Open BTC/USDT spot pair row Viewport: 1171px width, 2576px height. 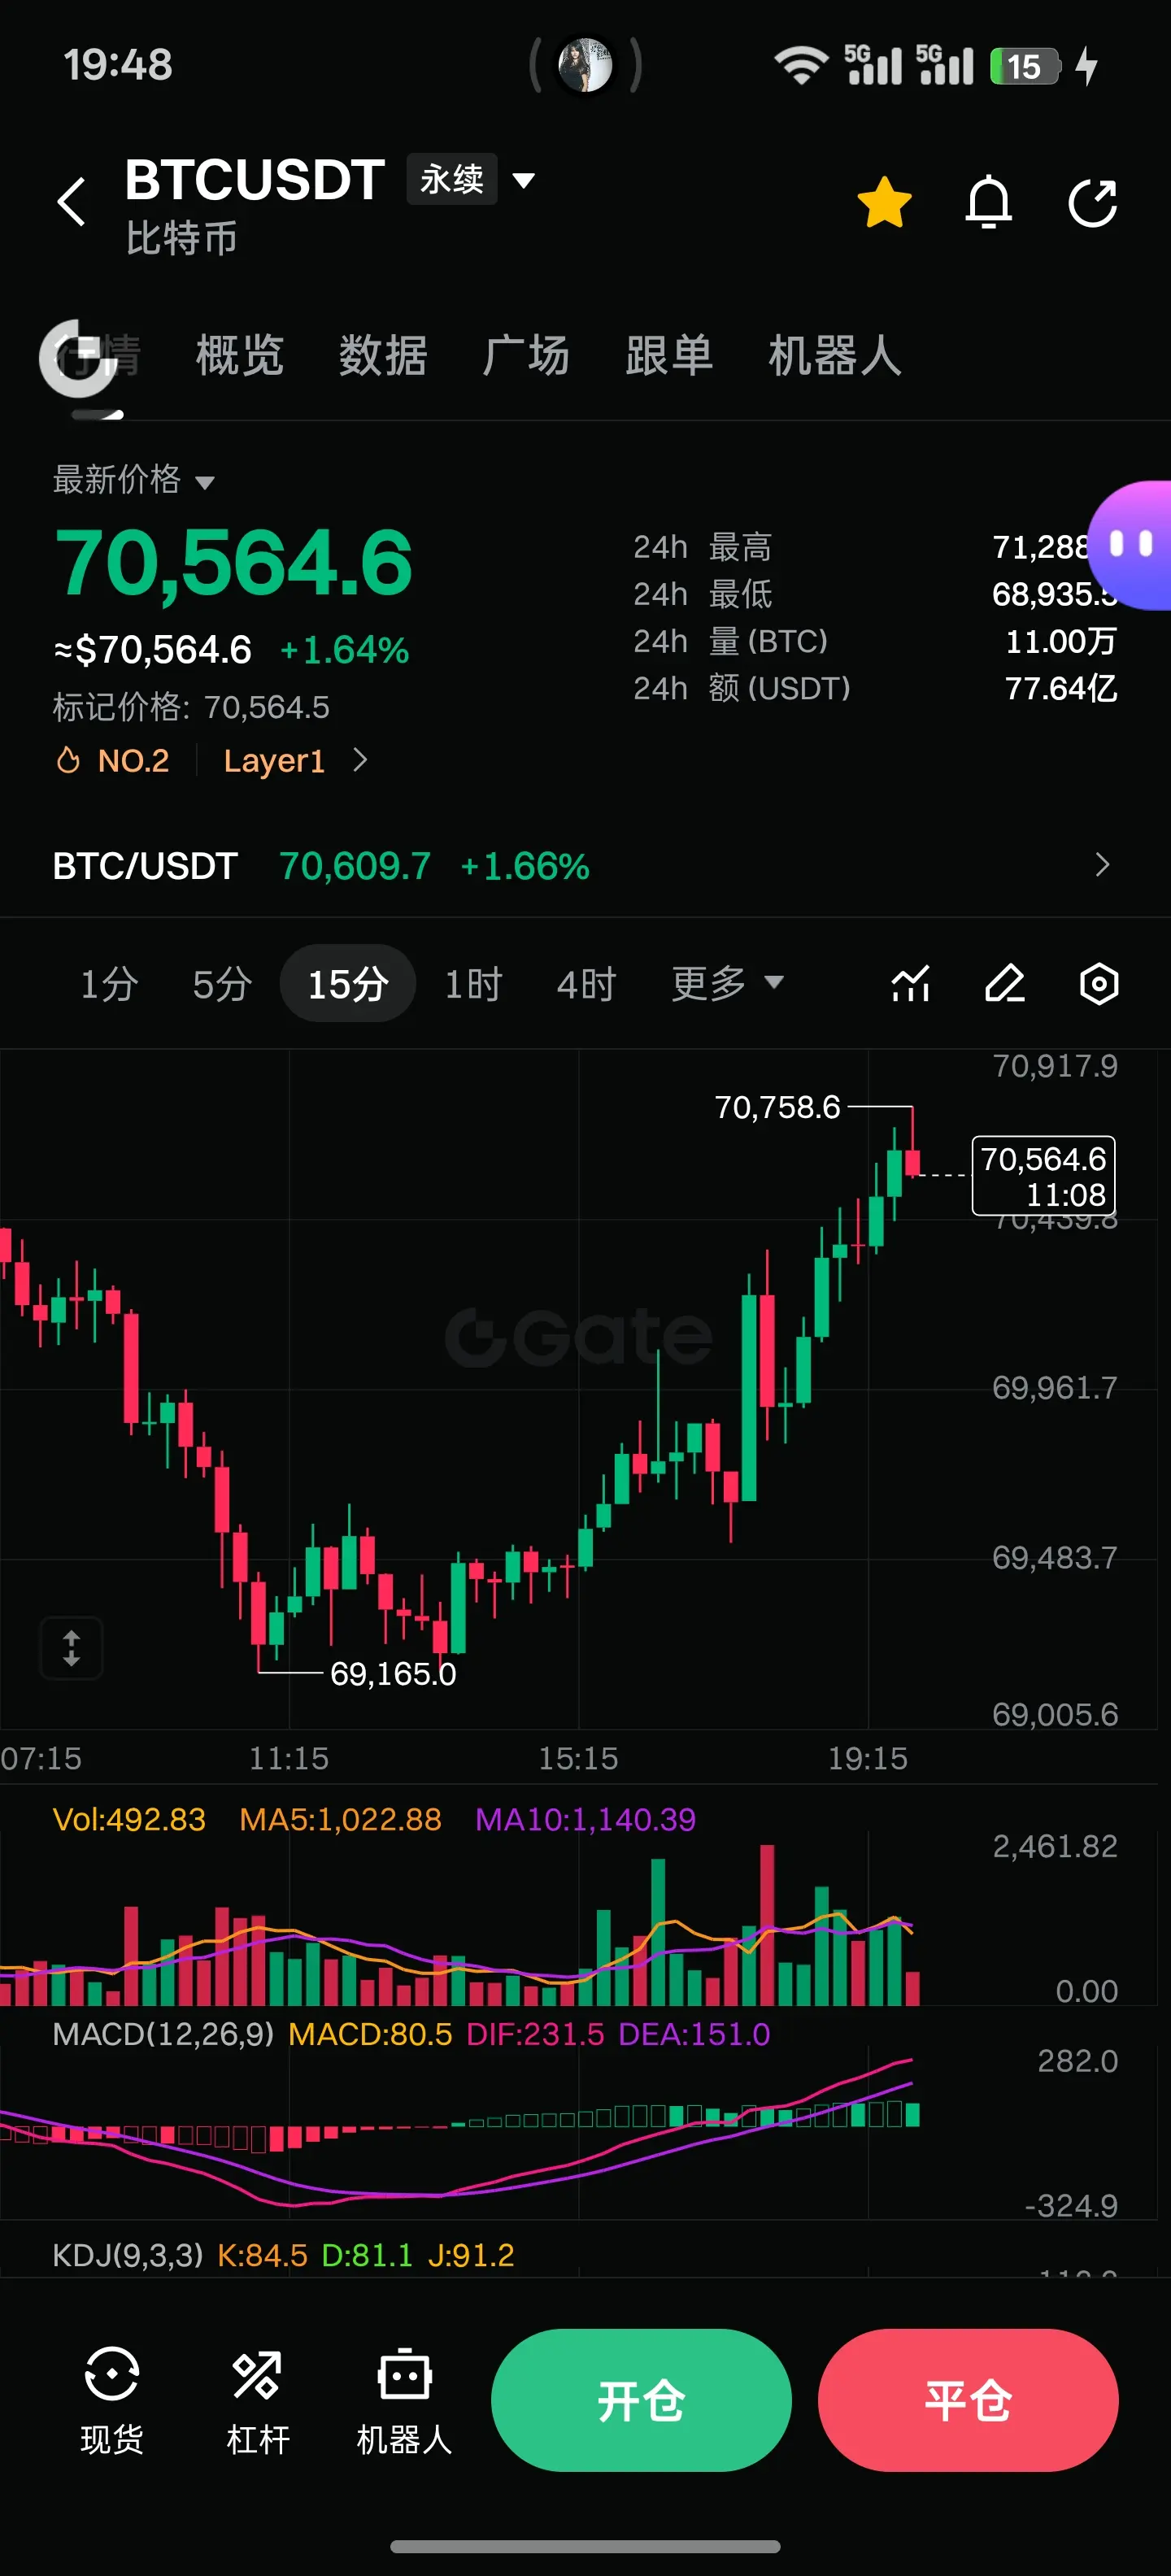585,866
